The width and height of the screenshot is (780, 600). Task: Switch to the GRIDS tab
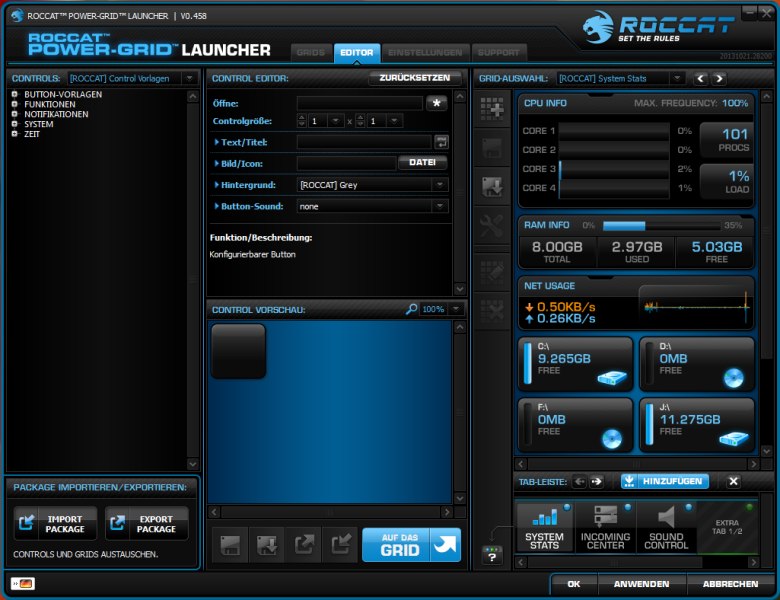(311, 53)
